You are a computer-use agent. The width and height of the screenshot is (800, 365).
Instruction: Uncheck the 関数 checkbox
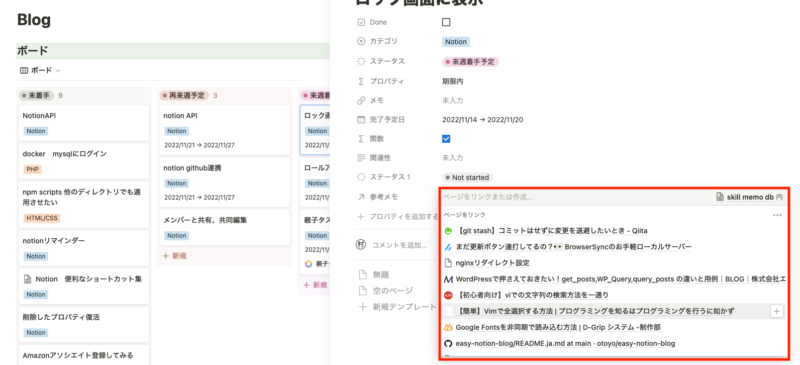[446, 139]
